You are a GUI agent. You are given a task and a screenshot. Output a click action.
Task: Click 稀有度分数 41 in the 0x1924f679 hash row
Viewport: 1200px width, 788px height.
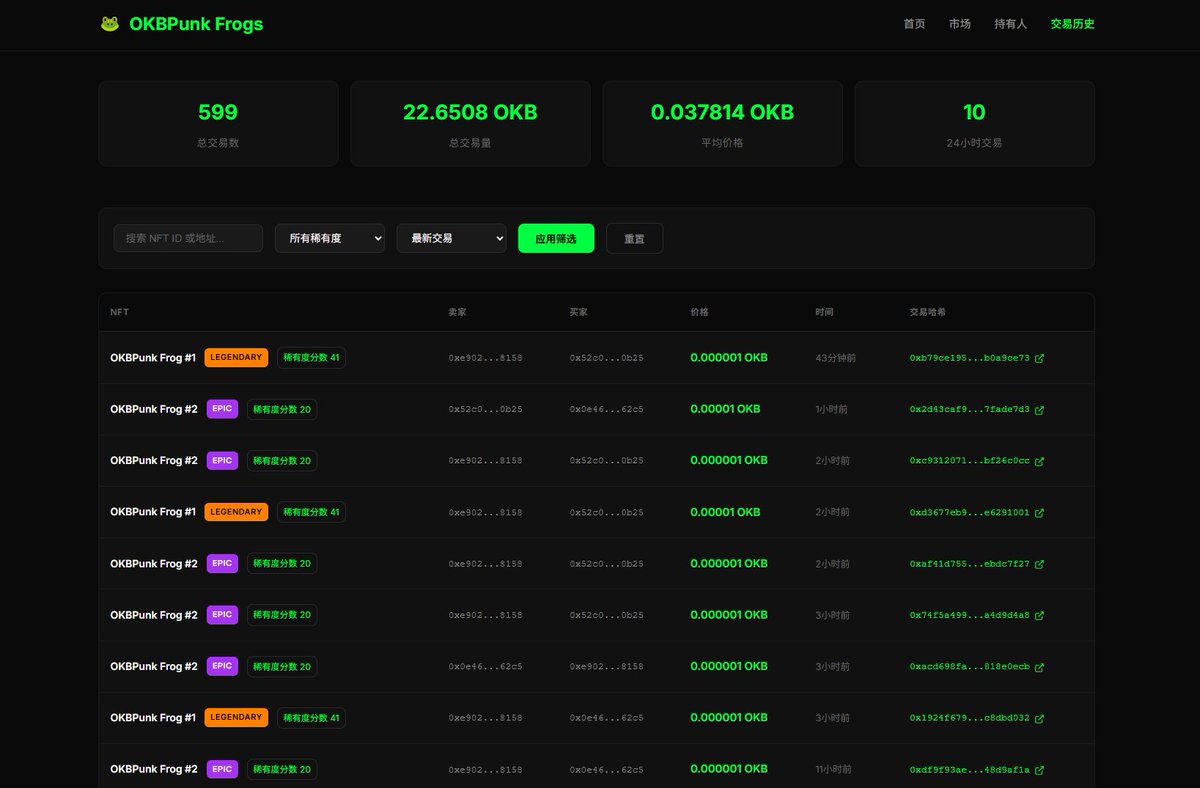311,717
